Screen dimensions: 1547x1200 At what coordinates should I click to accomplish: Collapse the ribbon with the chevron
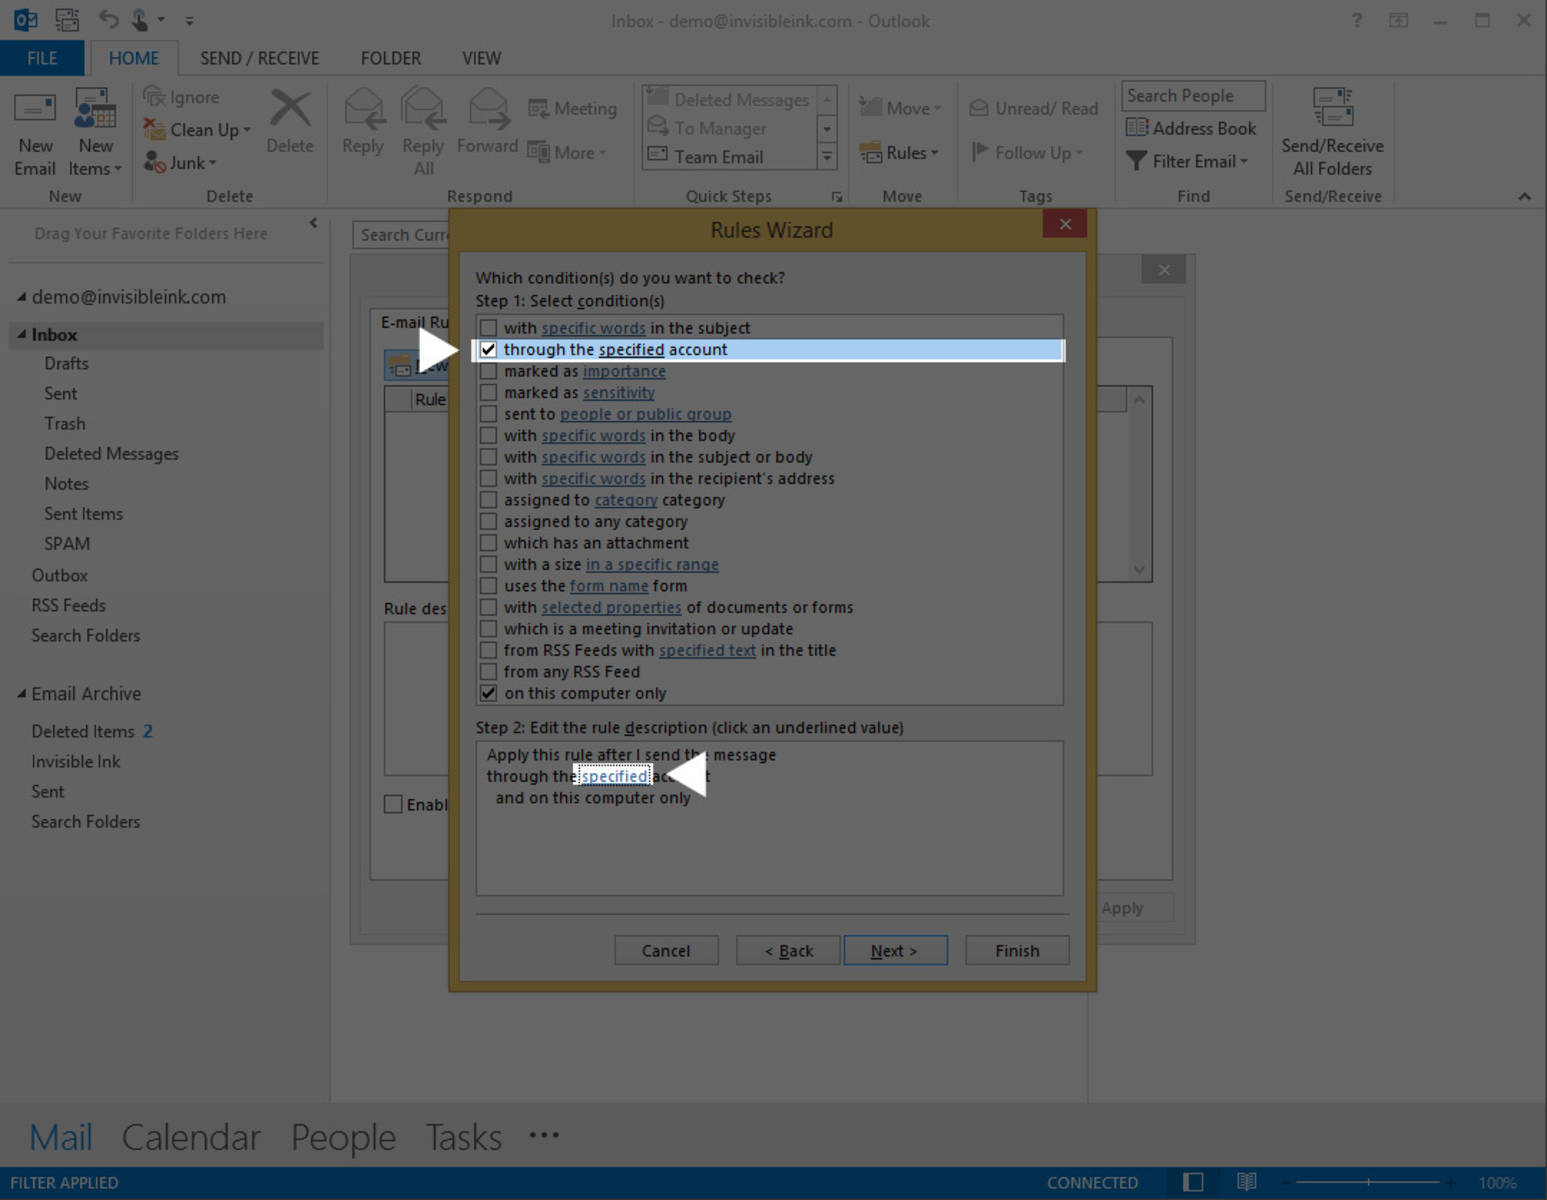(1524, 197)
